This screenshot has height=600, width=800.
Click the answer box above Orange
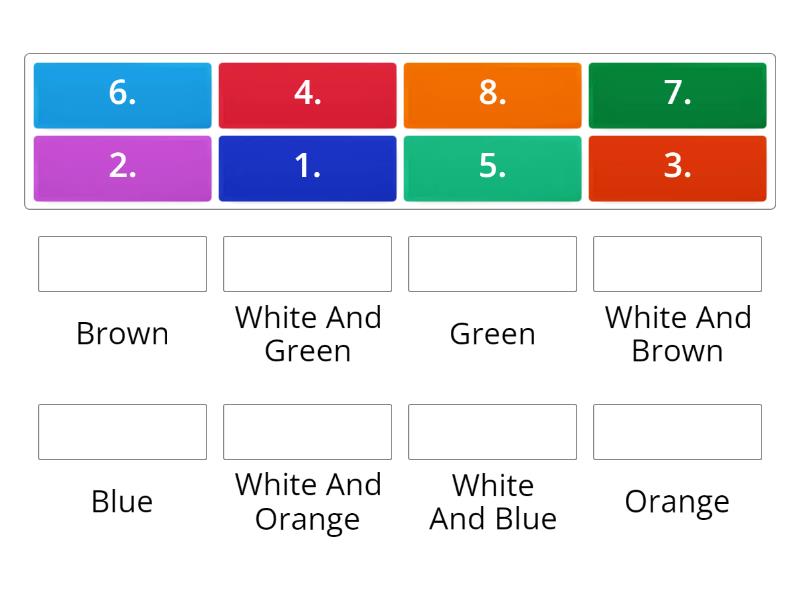(678, 432)
